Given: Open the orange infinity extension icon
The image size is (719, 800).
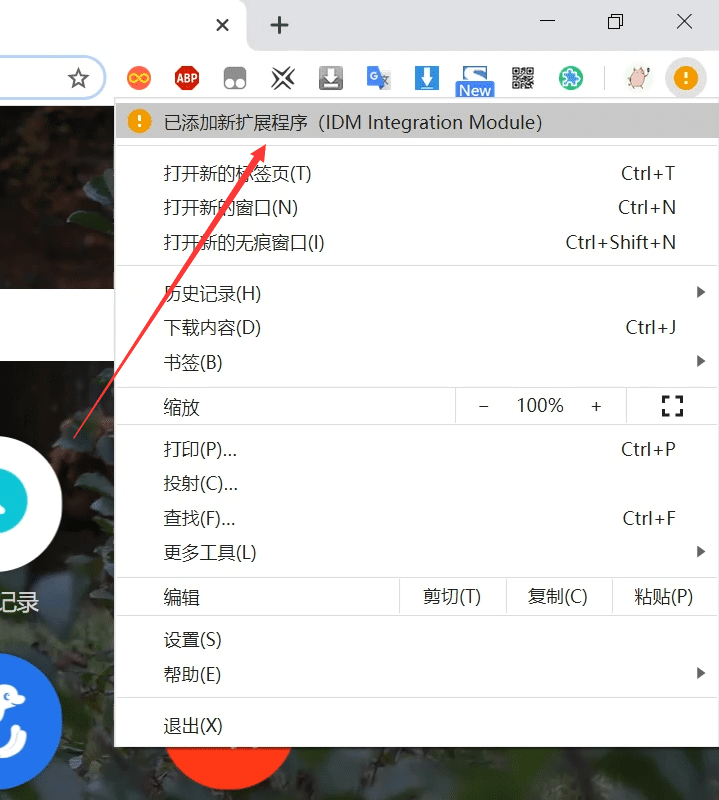Looking at the screenshot, I should point(139,78).
